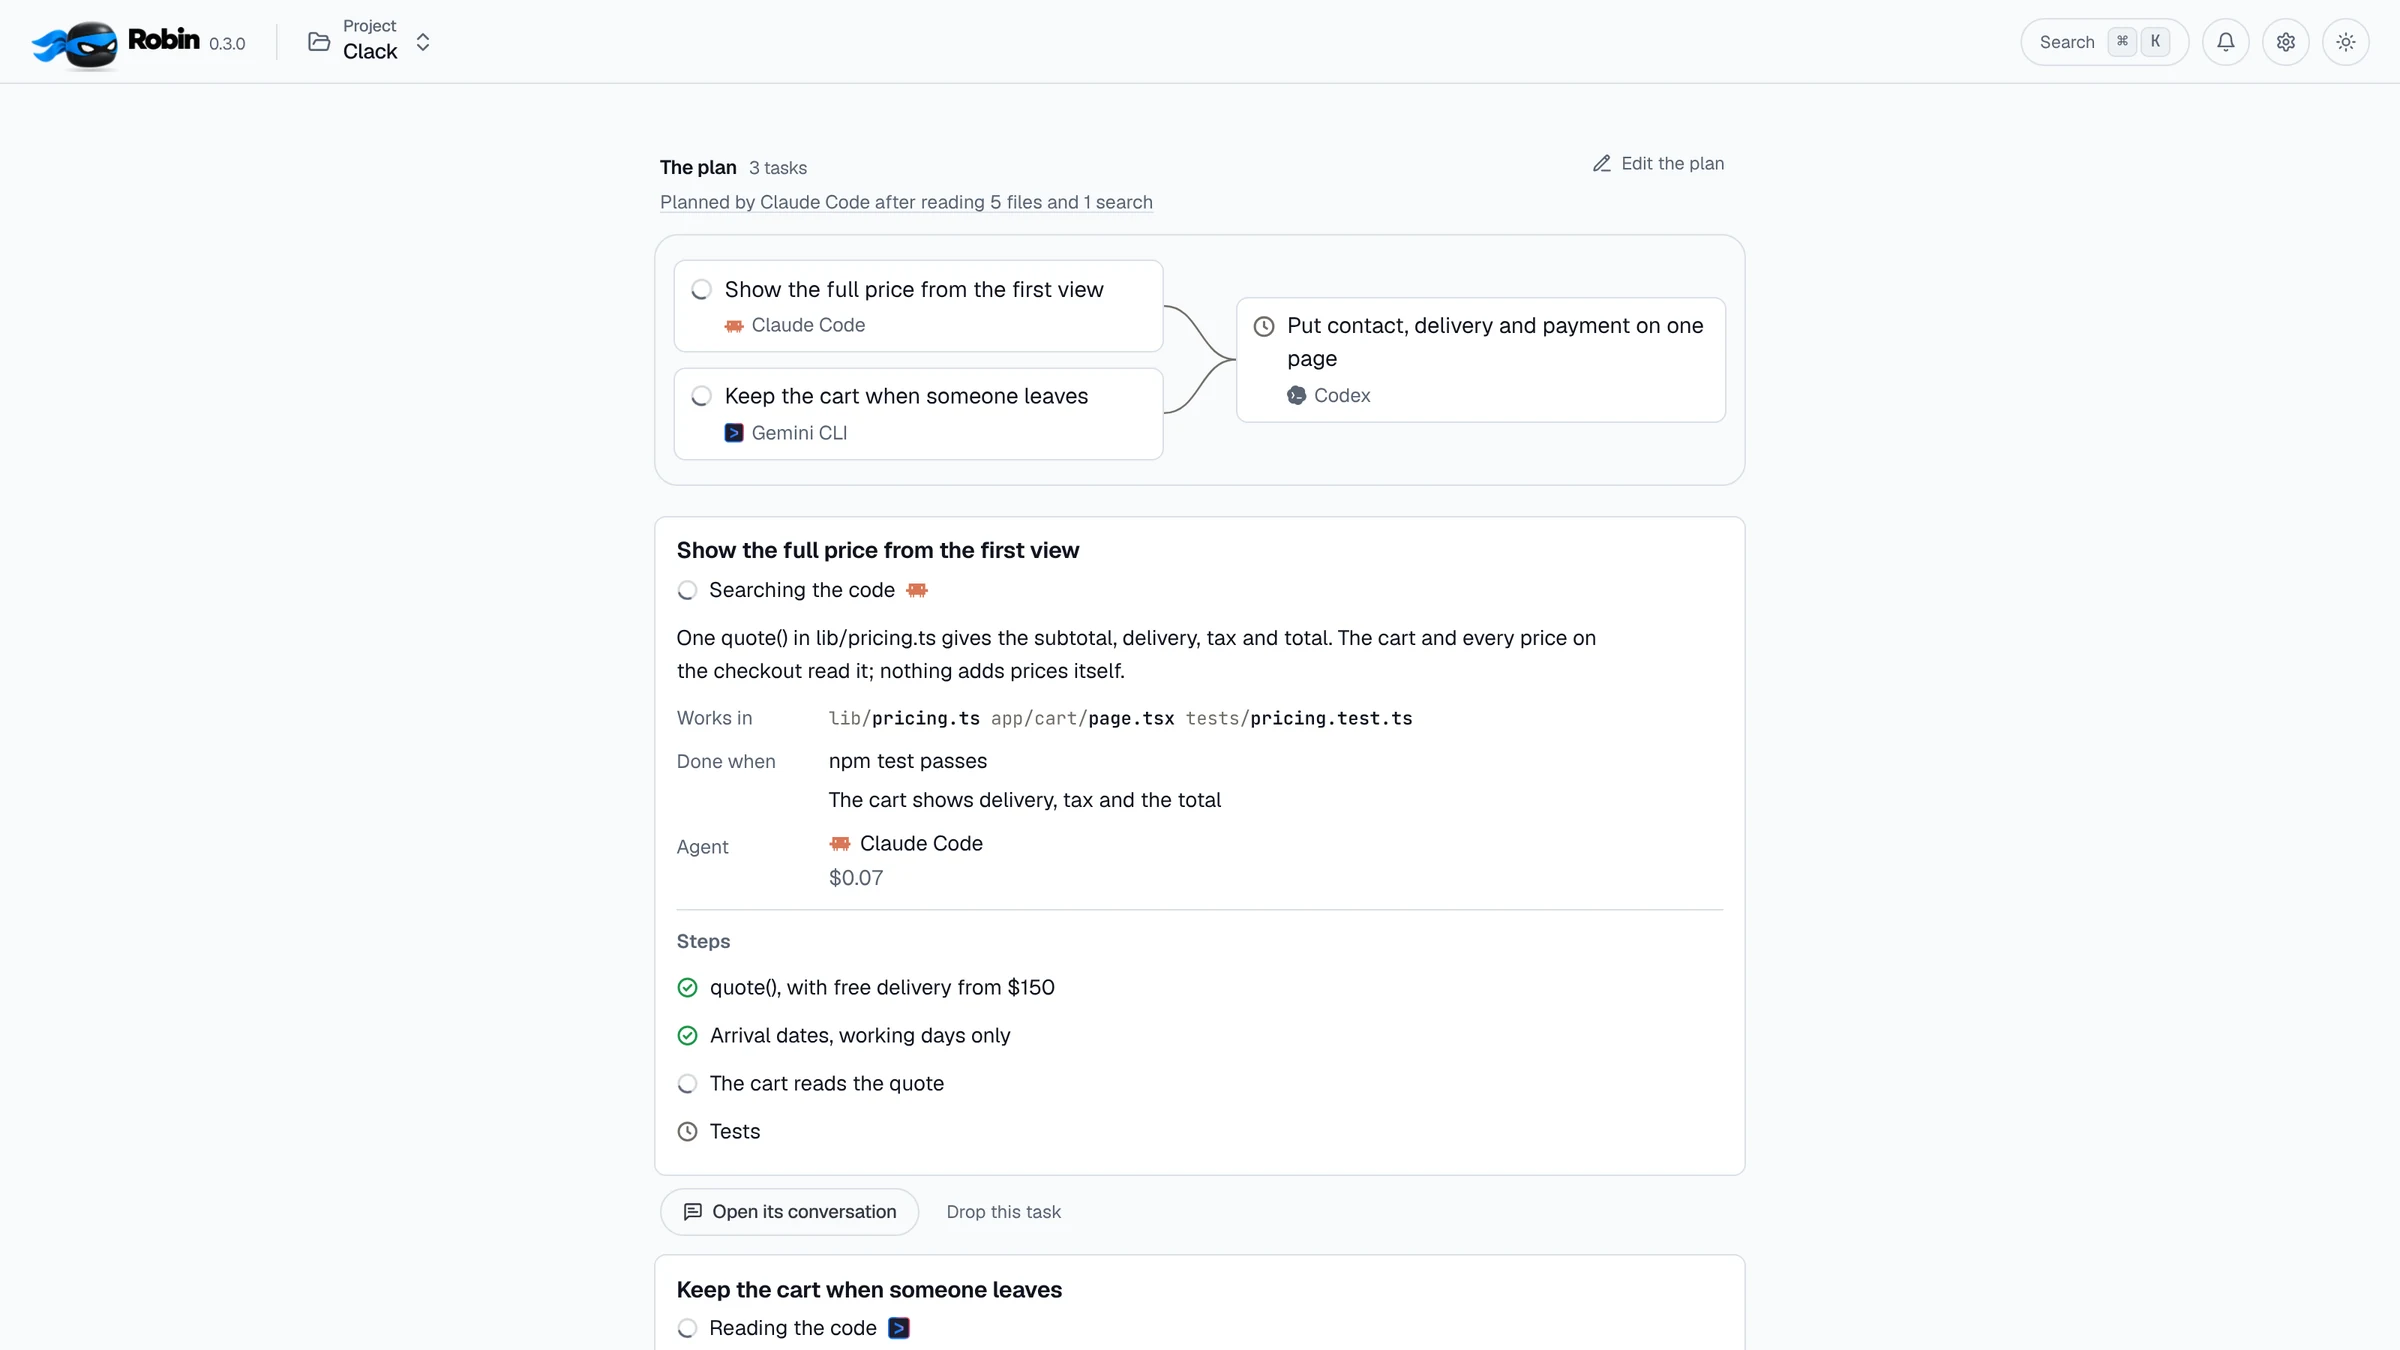Click the 'npm test passes' criterion
The height and width of the screenshot is (1350, 2400).
point(908,761)
